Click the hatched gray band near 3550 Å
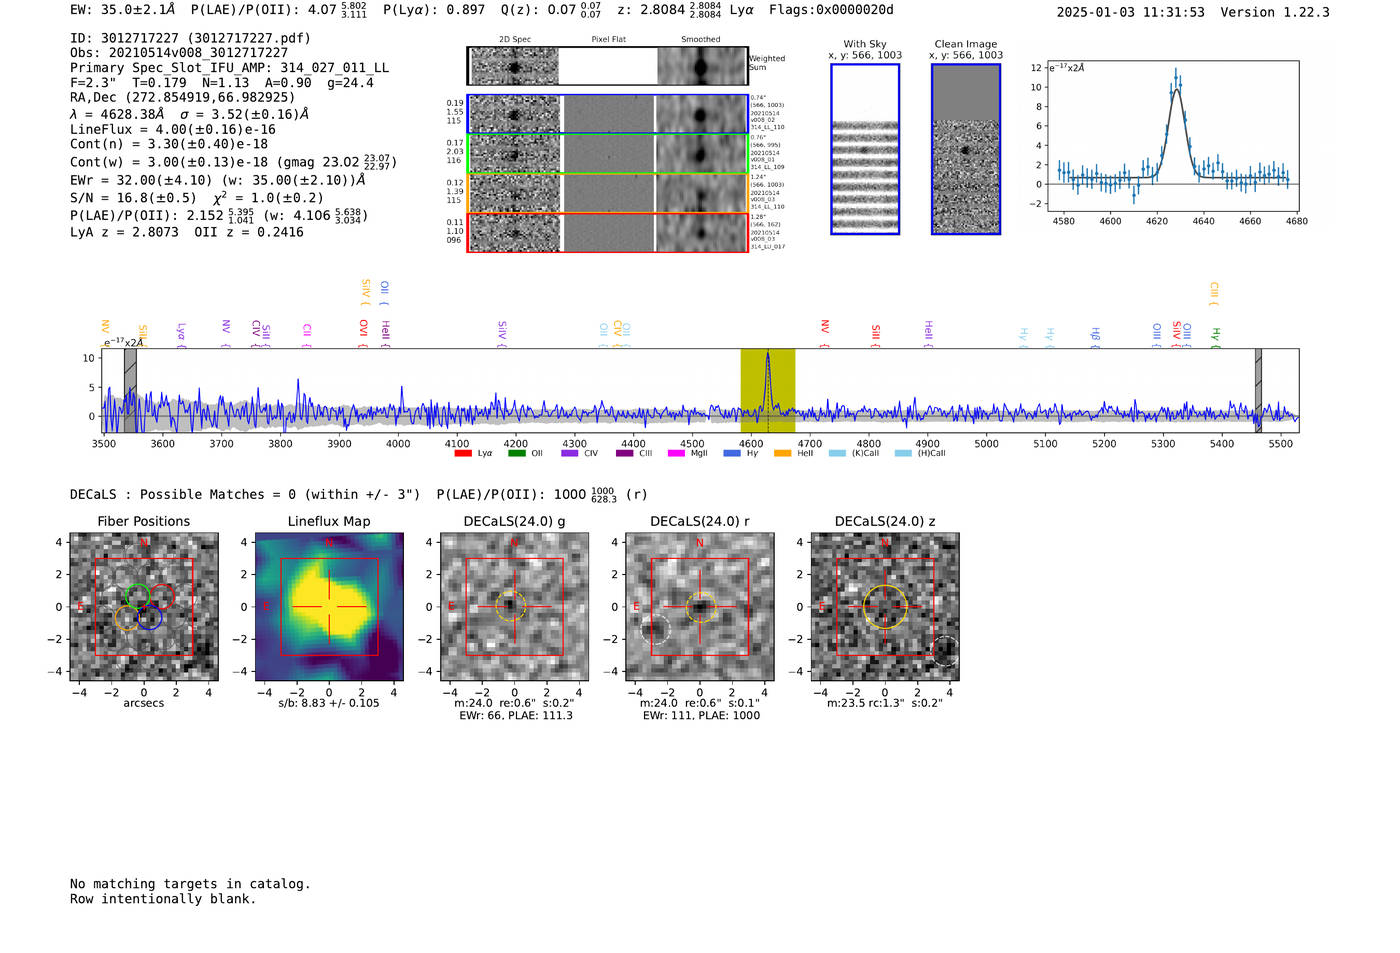The image size is (1400, 953). [130, 390]
